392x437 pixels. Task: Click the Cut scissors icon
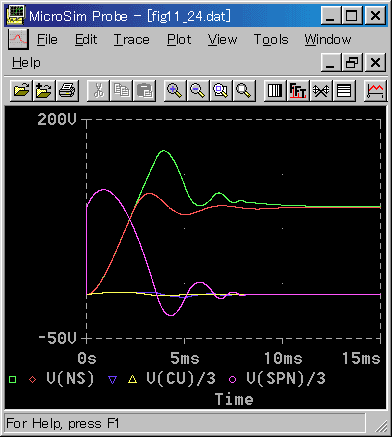[98, 90]
